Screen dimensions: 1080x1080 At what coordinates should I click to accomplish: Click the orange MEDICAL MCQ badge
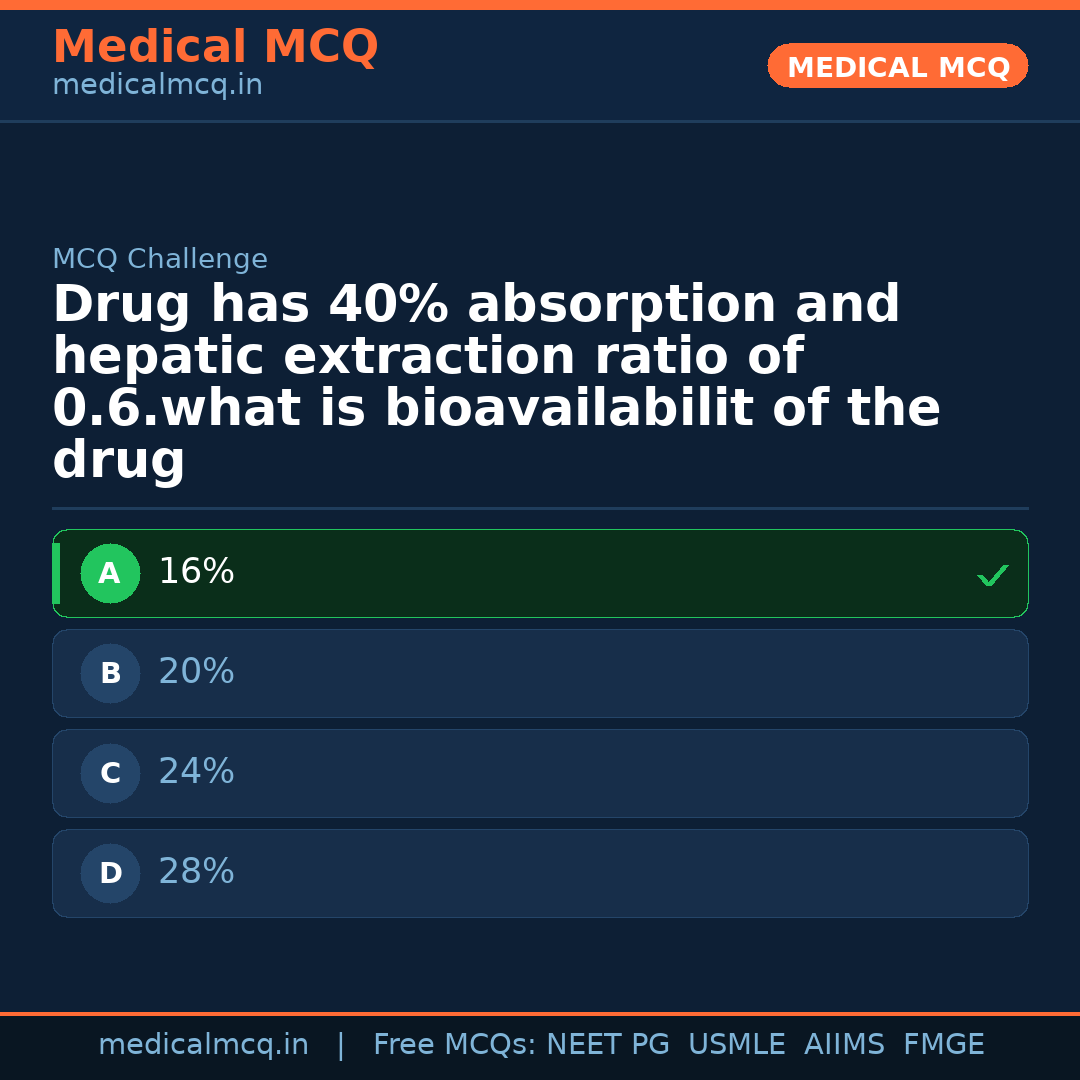tap(898, 66)
